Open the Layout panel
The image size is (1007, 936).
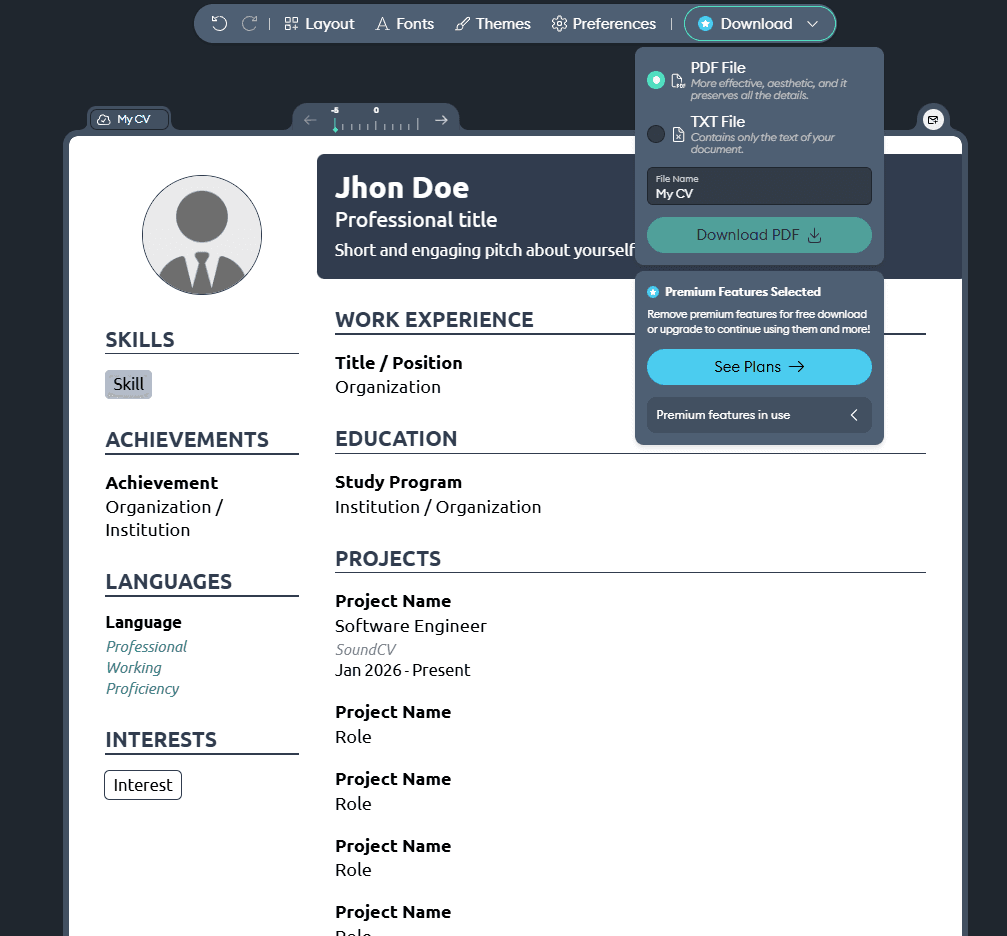319,23
